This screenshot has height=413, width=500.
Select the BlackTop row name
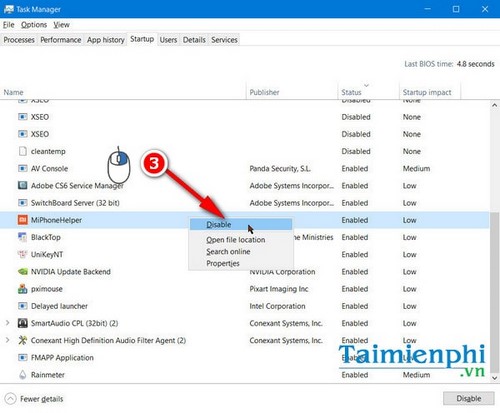[46, 237]
